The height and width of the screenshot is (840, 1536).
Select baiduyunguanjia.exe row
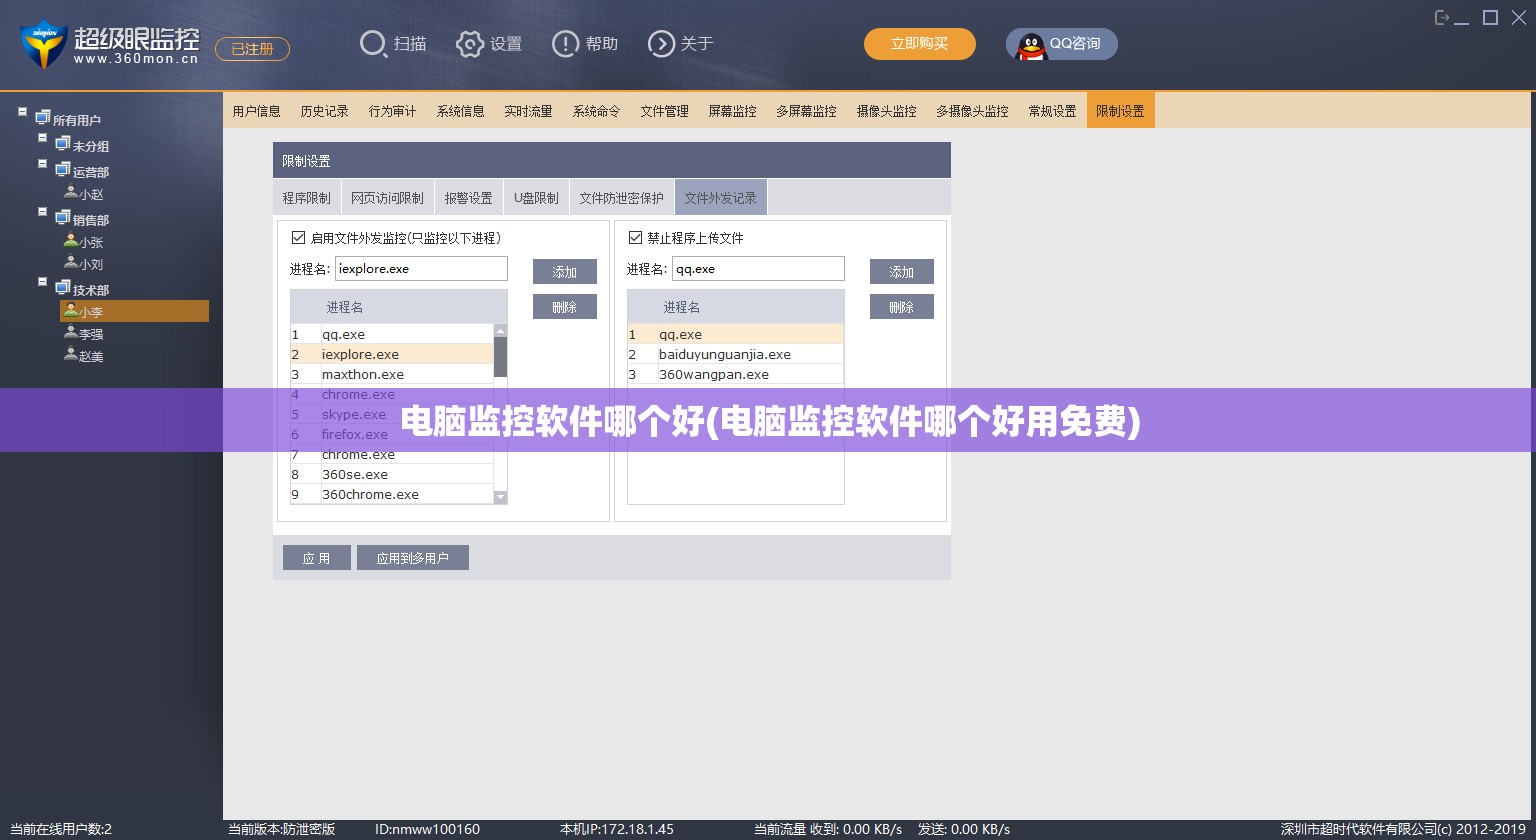pyautogui.click(x=736, y=354)
